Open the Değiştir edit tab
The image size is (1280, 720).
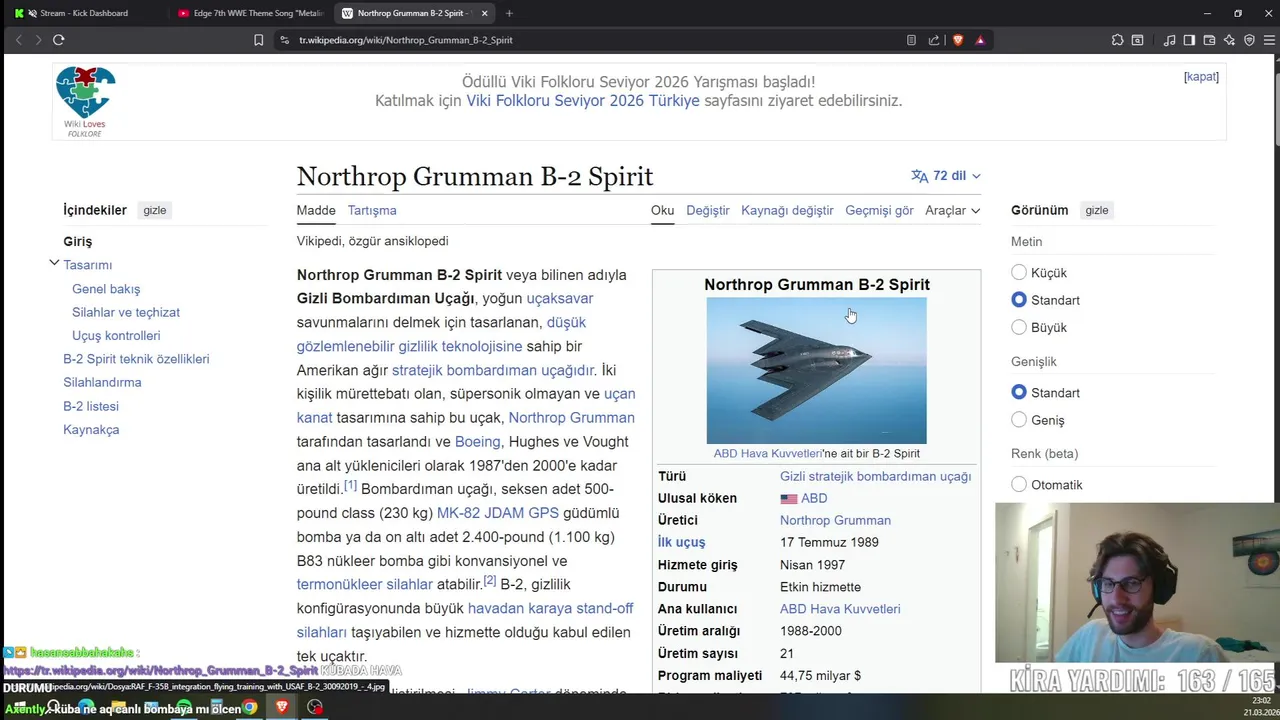click(x=708, y=210)
